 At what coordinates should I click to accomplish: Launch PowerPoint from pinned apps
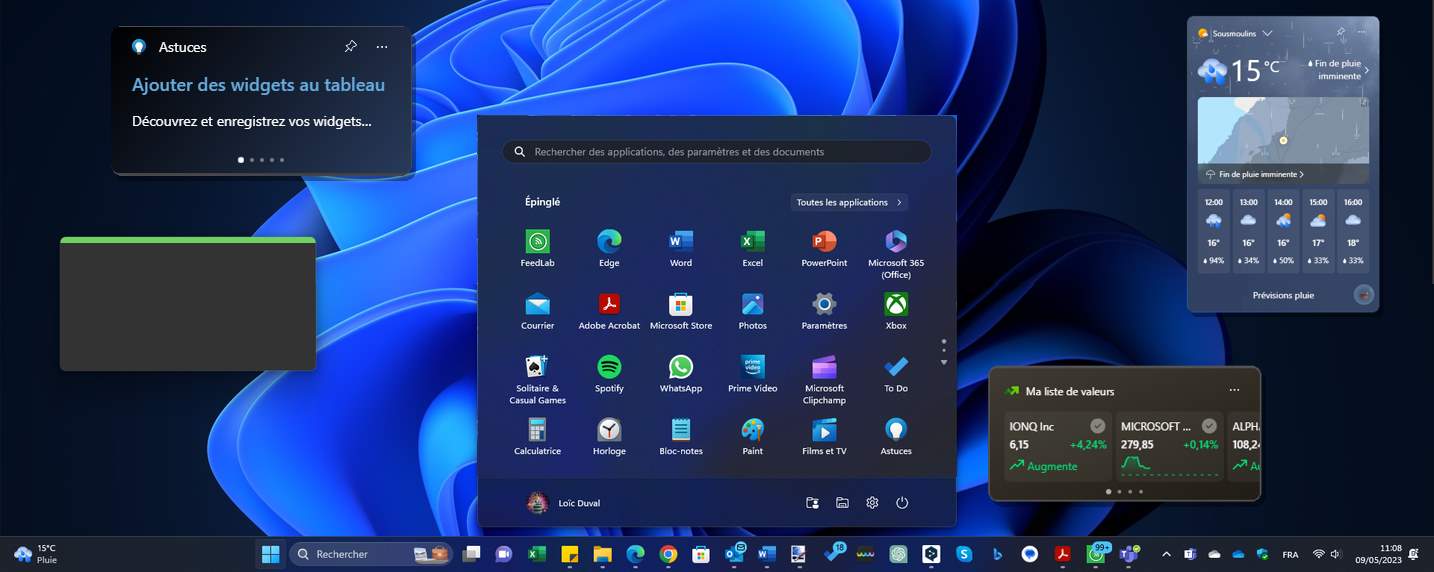pyautogui.click(x=824, y=249)
